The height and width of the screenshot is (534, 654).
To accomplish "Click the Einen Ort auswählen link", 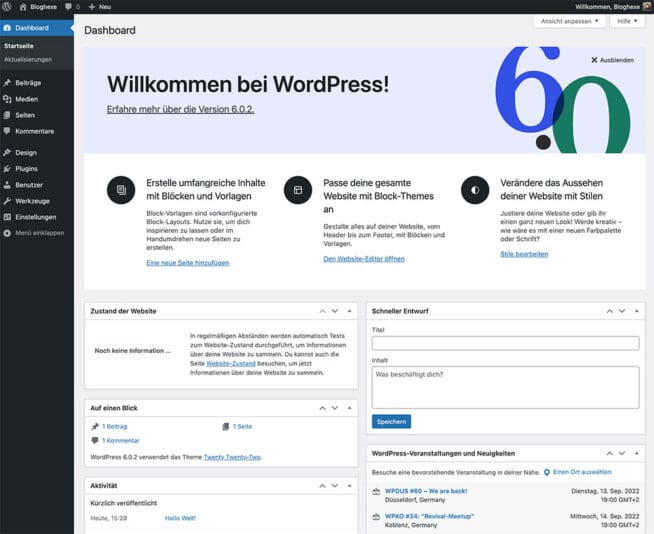I will point(582,472).
